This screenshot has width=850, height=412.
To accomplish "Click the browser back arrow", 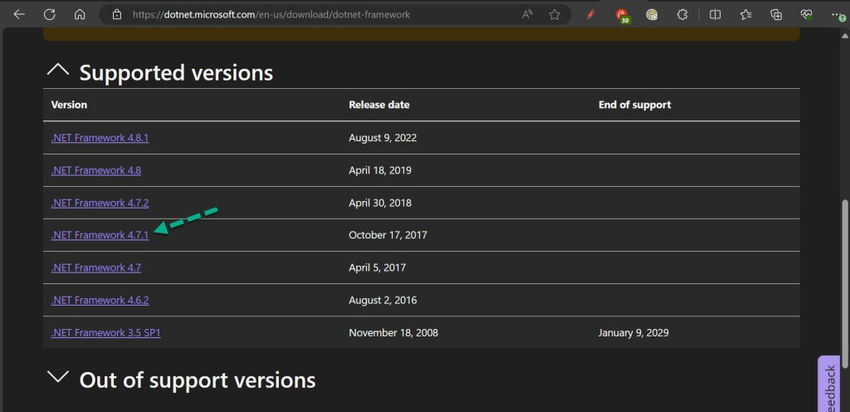I will (x=19, y=15).
